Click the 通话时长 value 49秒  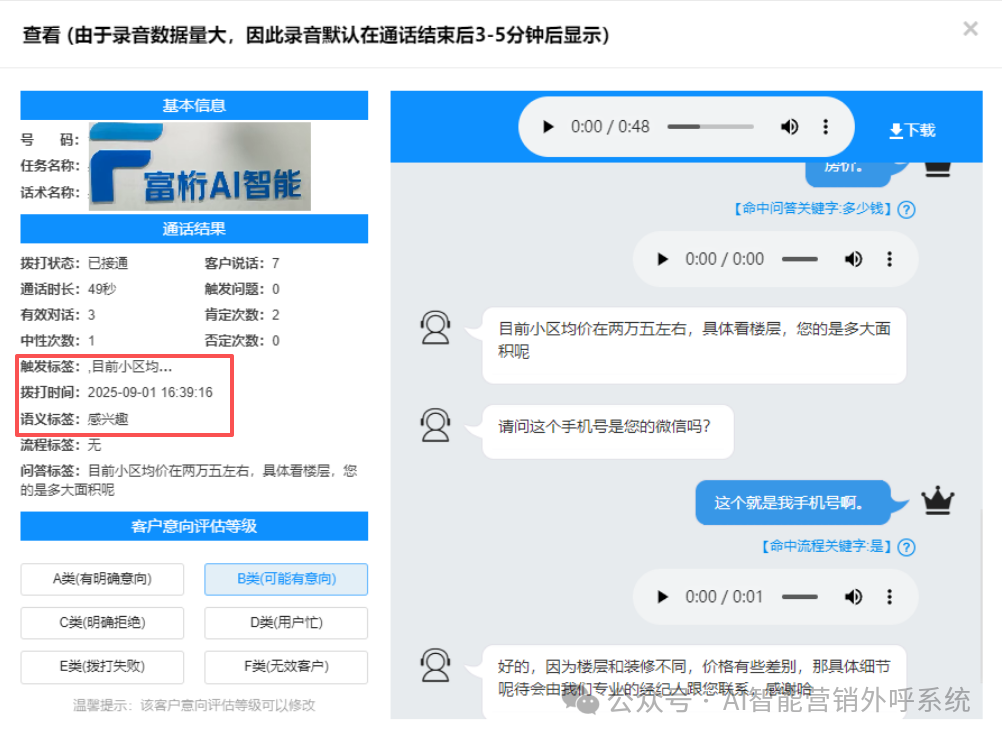(102, 289)
